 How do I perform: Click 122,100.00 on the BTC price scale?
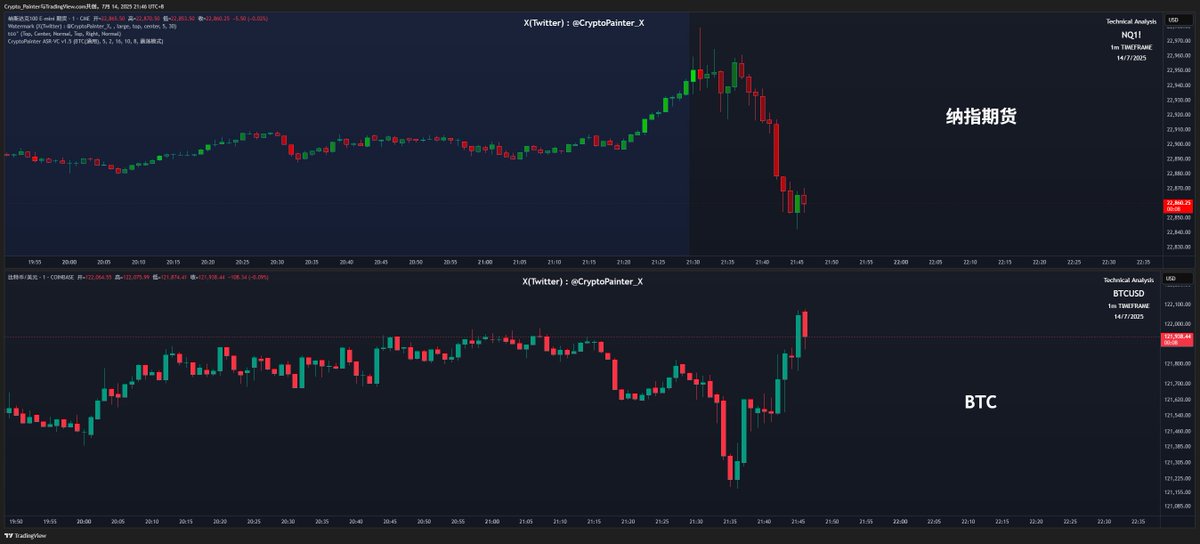pyautogui.click(x=1177, y=304)
